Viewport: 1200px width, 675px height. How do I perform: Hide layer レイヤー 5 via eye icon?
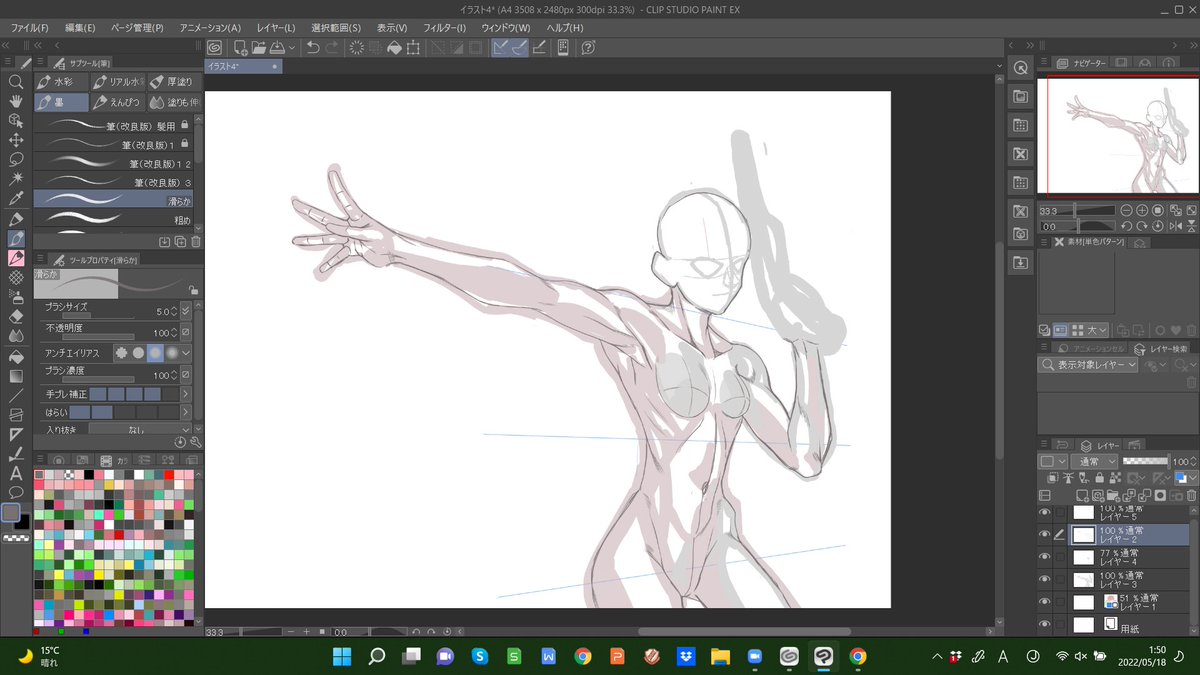(x=1045, y=512)
